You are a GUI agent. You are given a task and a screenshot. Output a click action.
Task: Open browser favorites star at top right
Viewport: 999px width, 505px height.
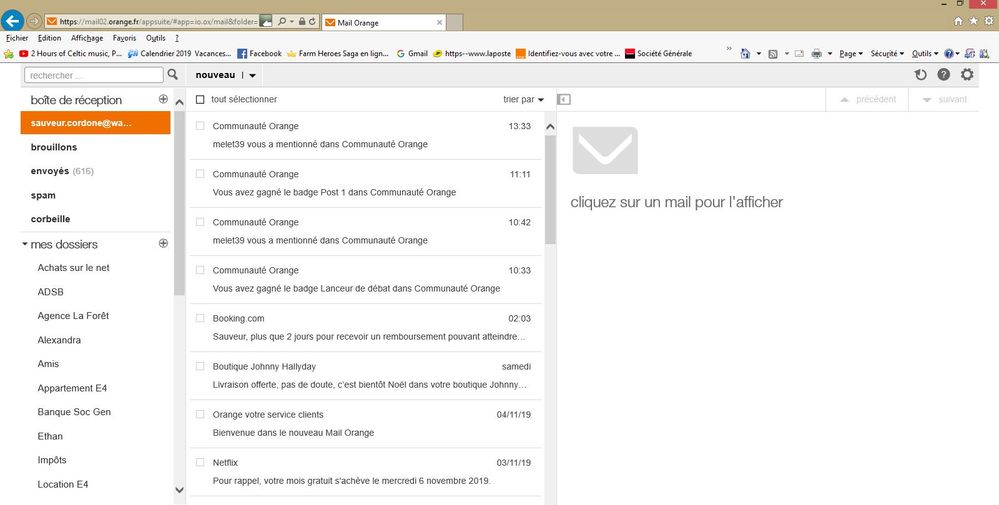pyautogui.click(x=974, y=21)
